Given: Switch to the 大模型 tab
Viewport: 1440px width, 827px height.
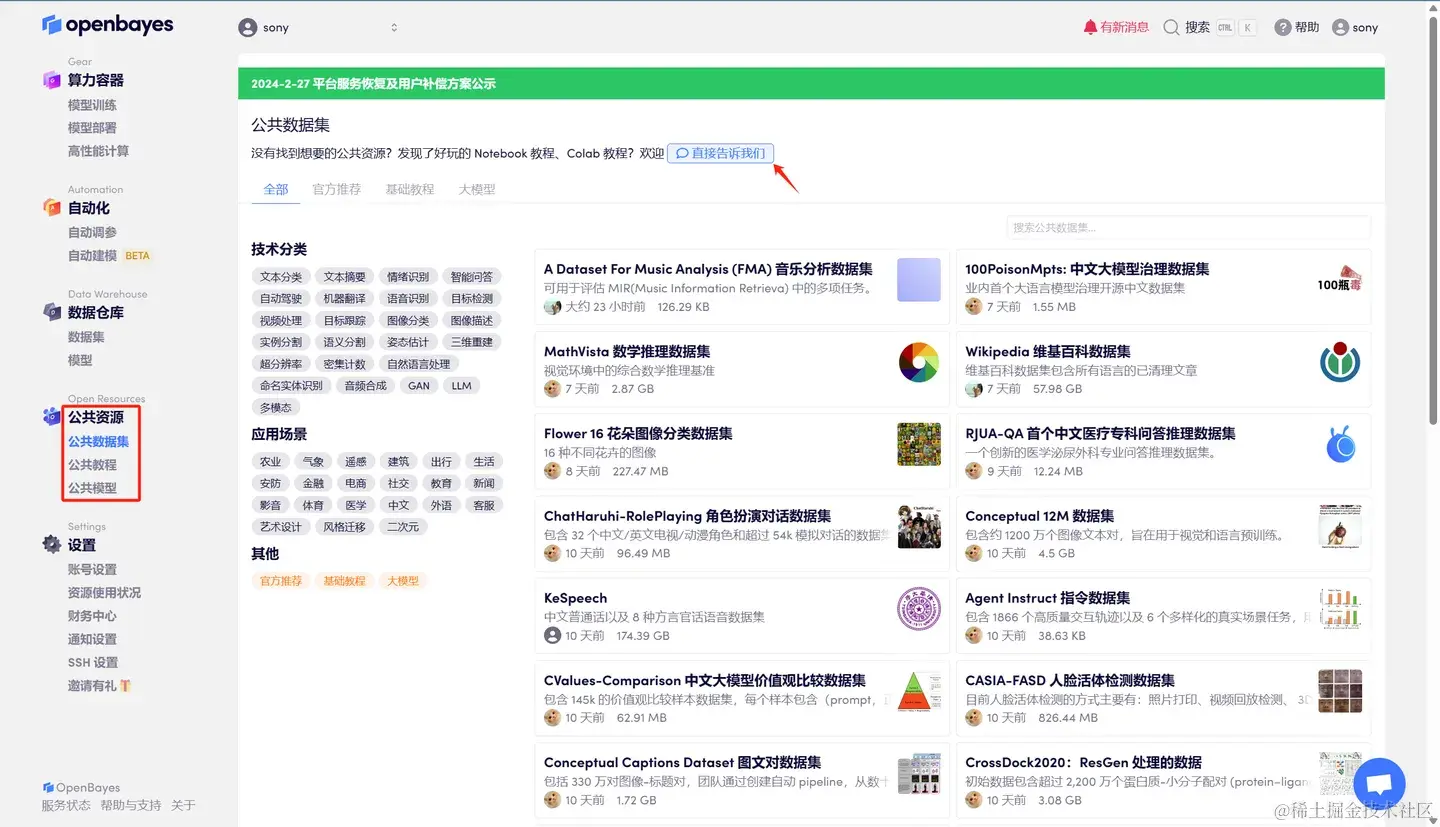Looking at the screenshot, I should click(477, 189).
